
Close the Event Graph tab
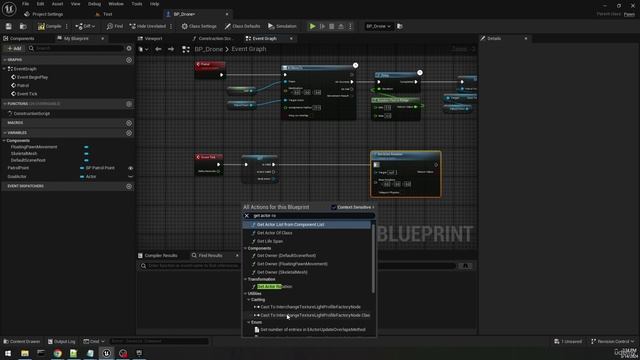click(x=291, y=38)
